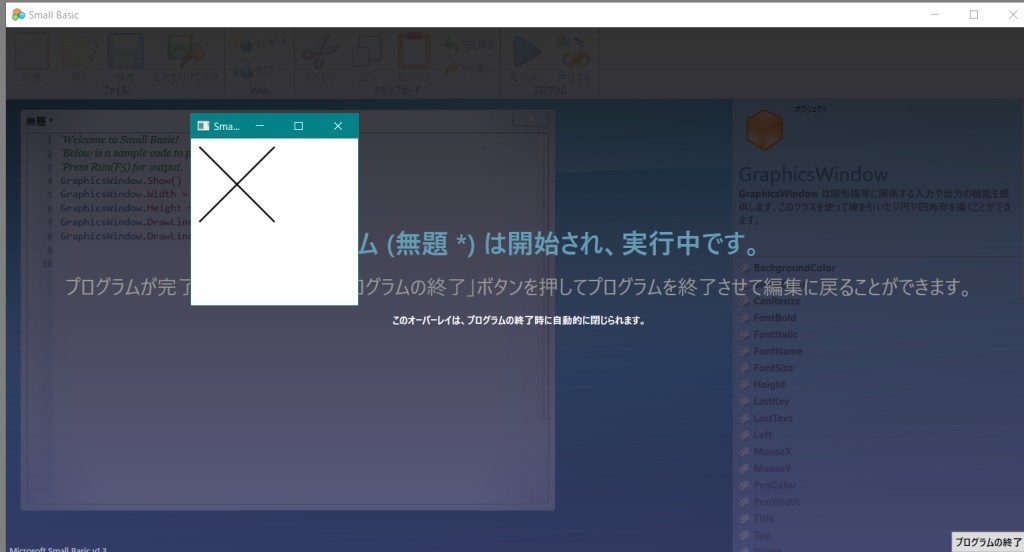
Task: Click the プログラムの終了 button
Action: (987, 542)
